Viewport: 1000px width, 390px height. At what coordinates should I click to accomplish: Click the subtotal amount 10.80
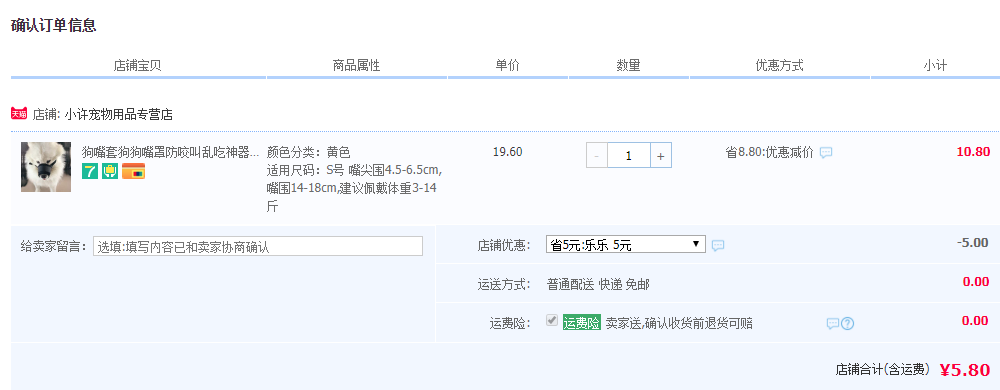973,152
